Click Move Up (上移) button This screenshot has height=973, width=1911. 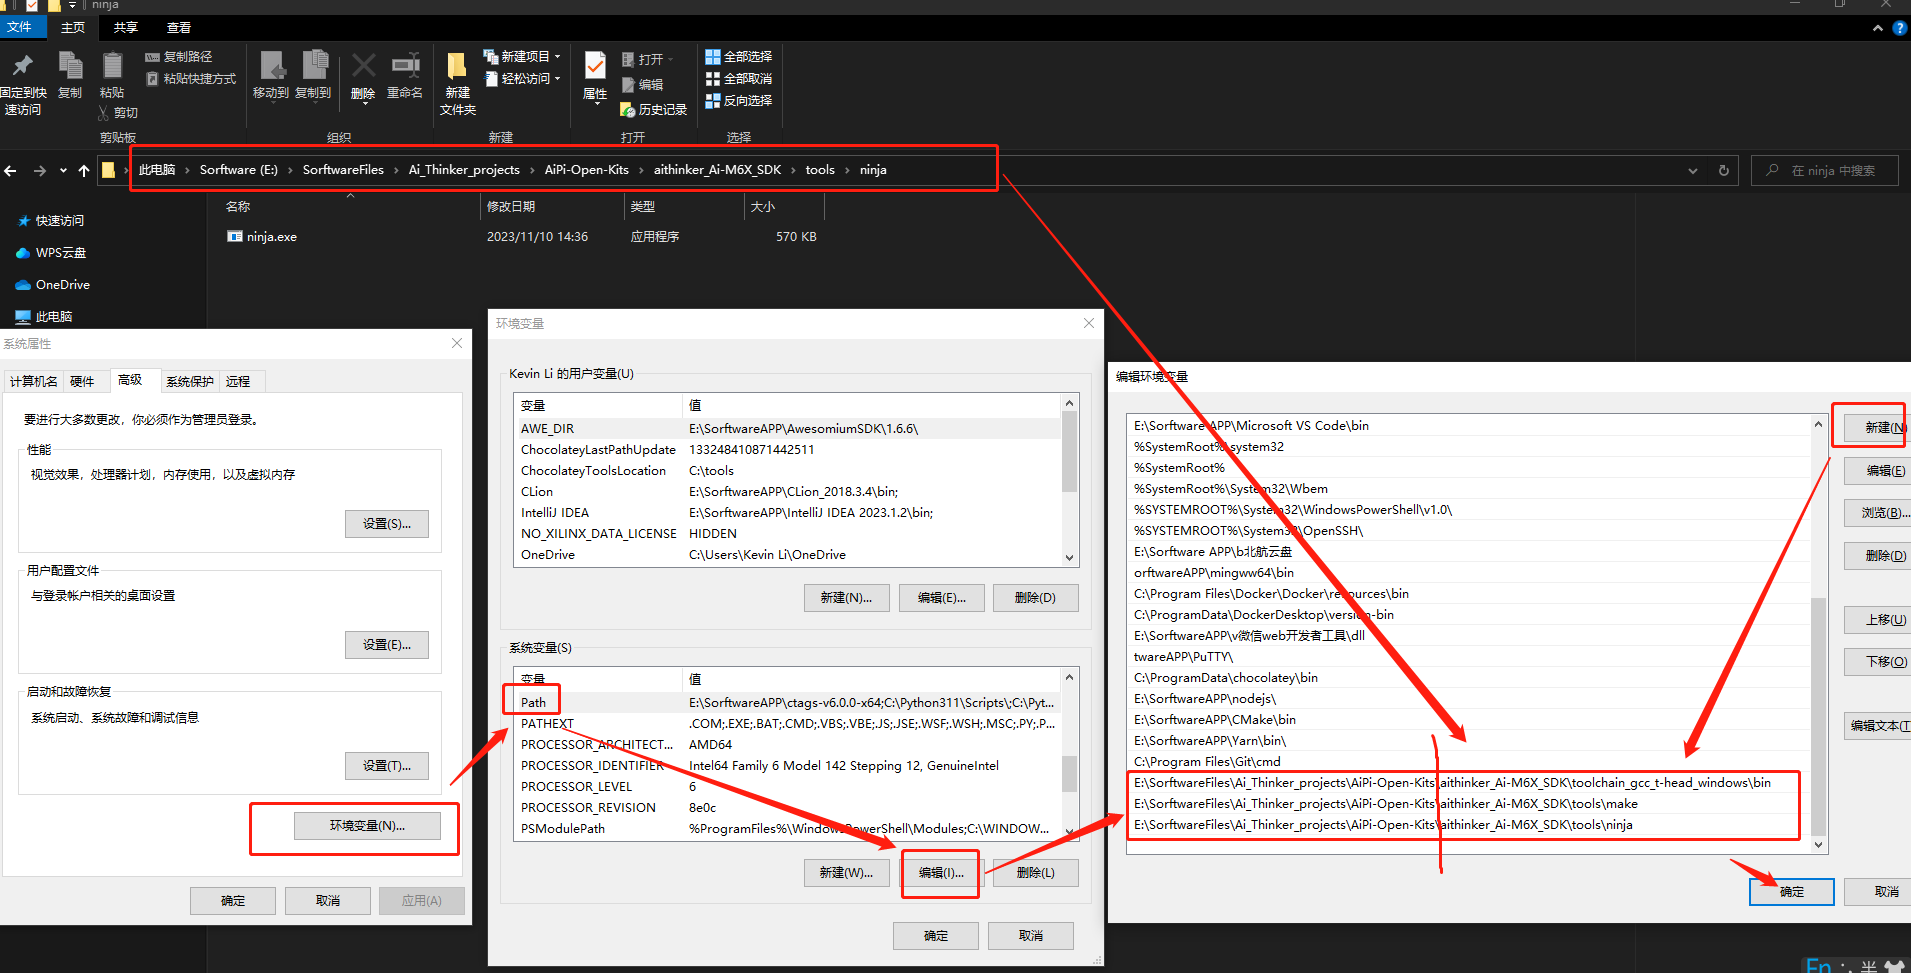1878,620
